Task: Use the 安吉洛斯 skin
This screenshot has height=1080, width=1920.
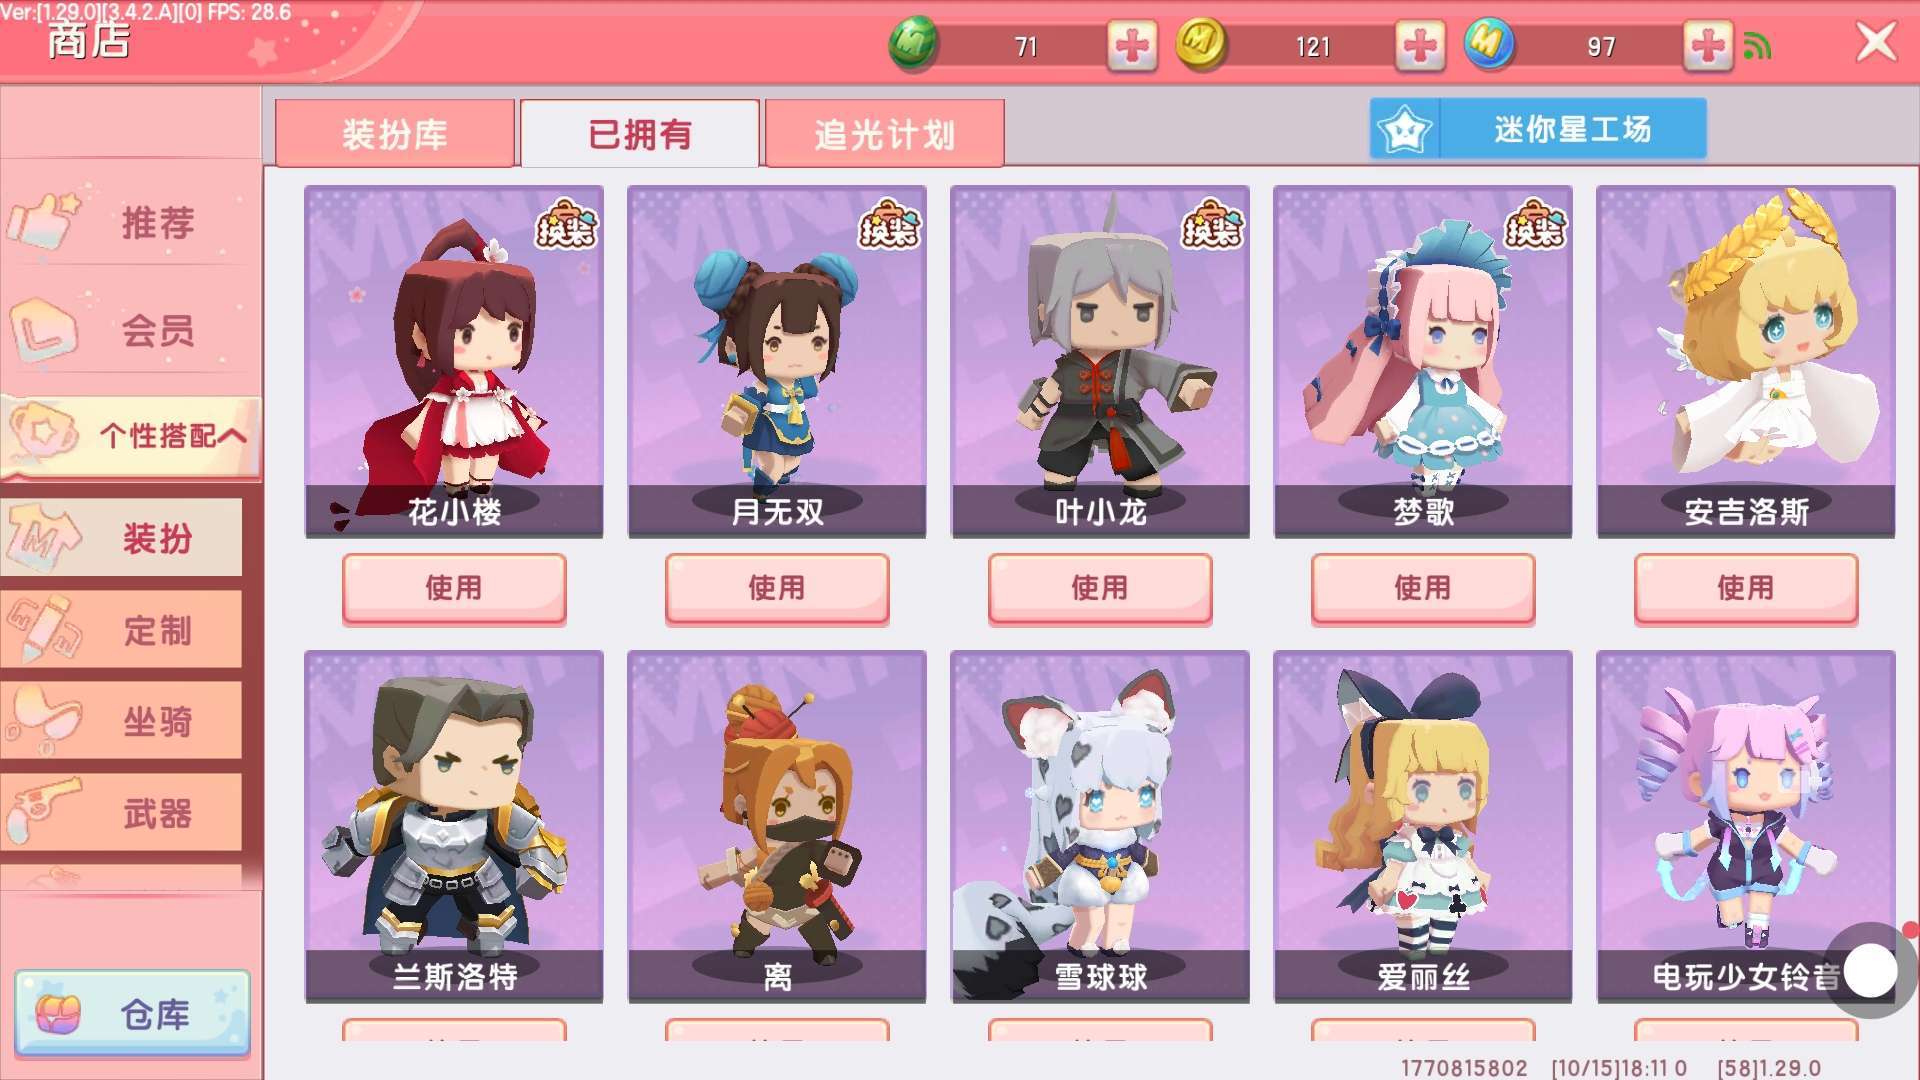Action: 1746,588
